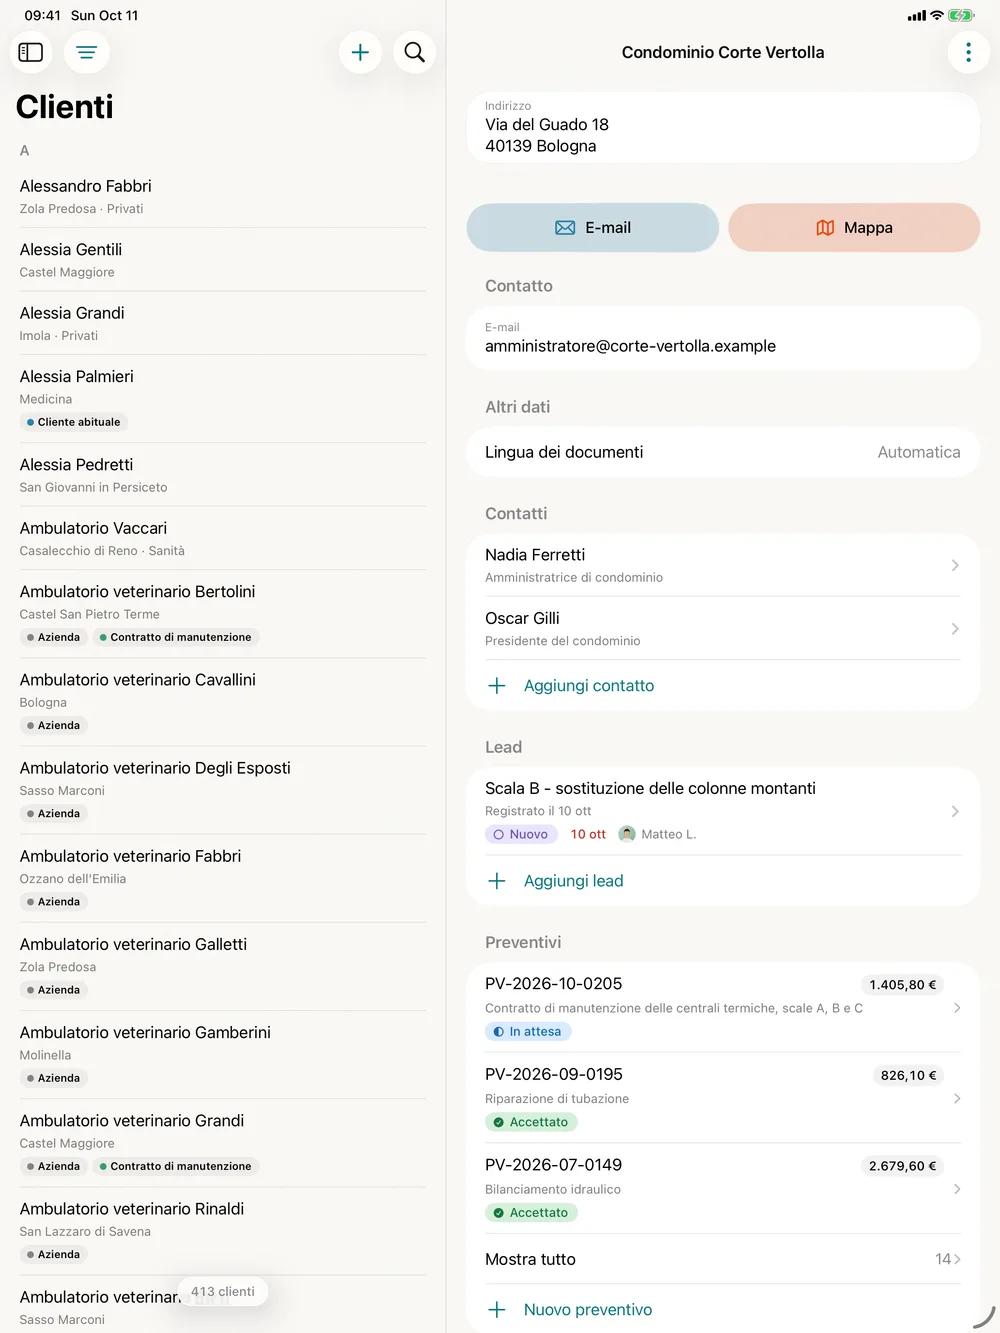Click the plus icon next to Aggiungi lead
The height and width of the screenshot is (1333, 1000).
click(x=497, y=881)
